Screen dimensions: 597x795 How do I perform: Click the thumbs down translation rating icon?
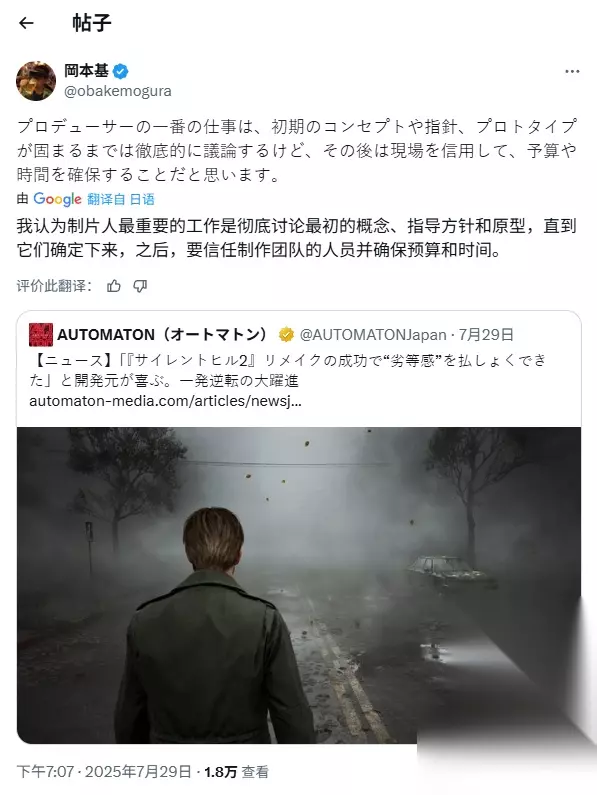140,286
